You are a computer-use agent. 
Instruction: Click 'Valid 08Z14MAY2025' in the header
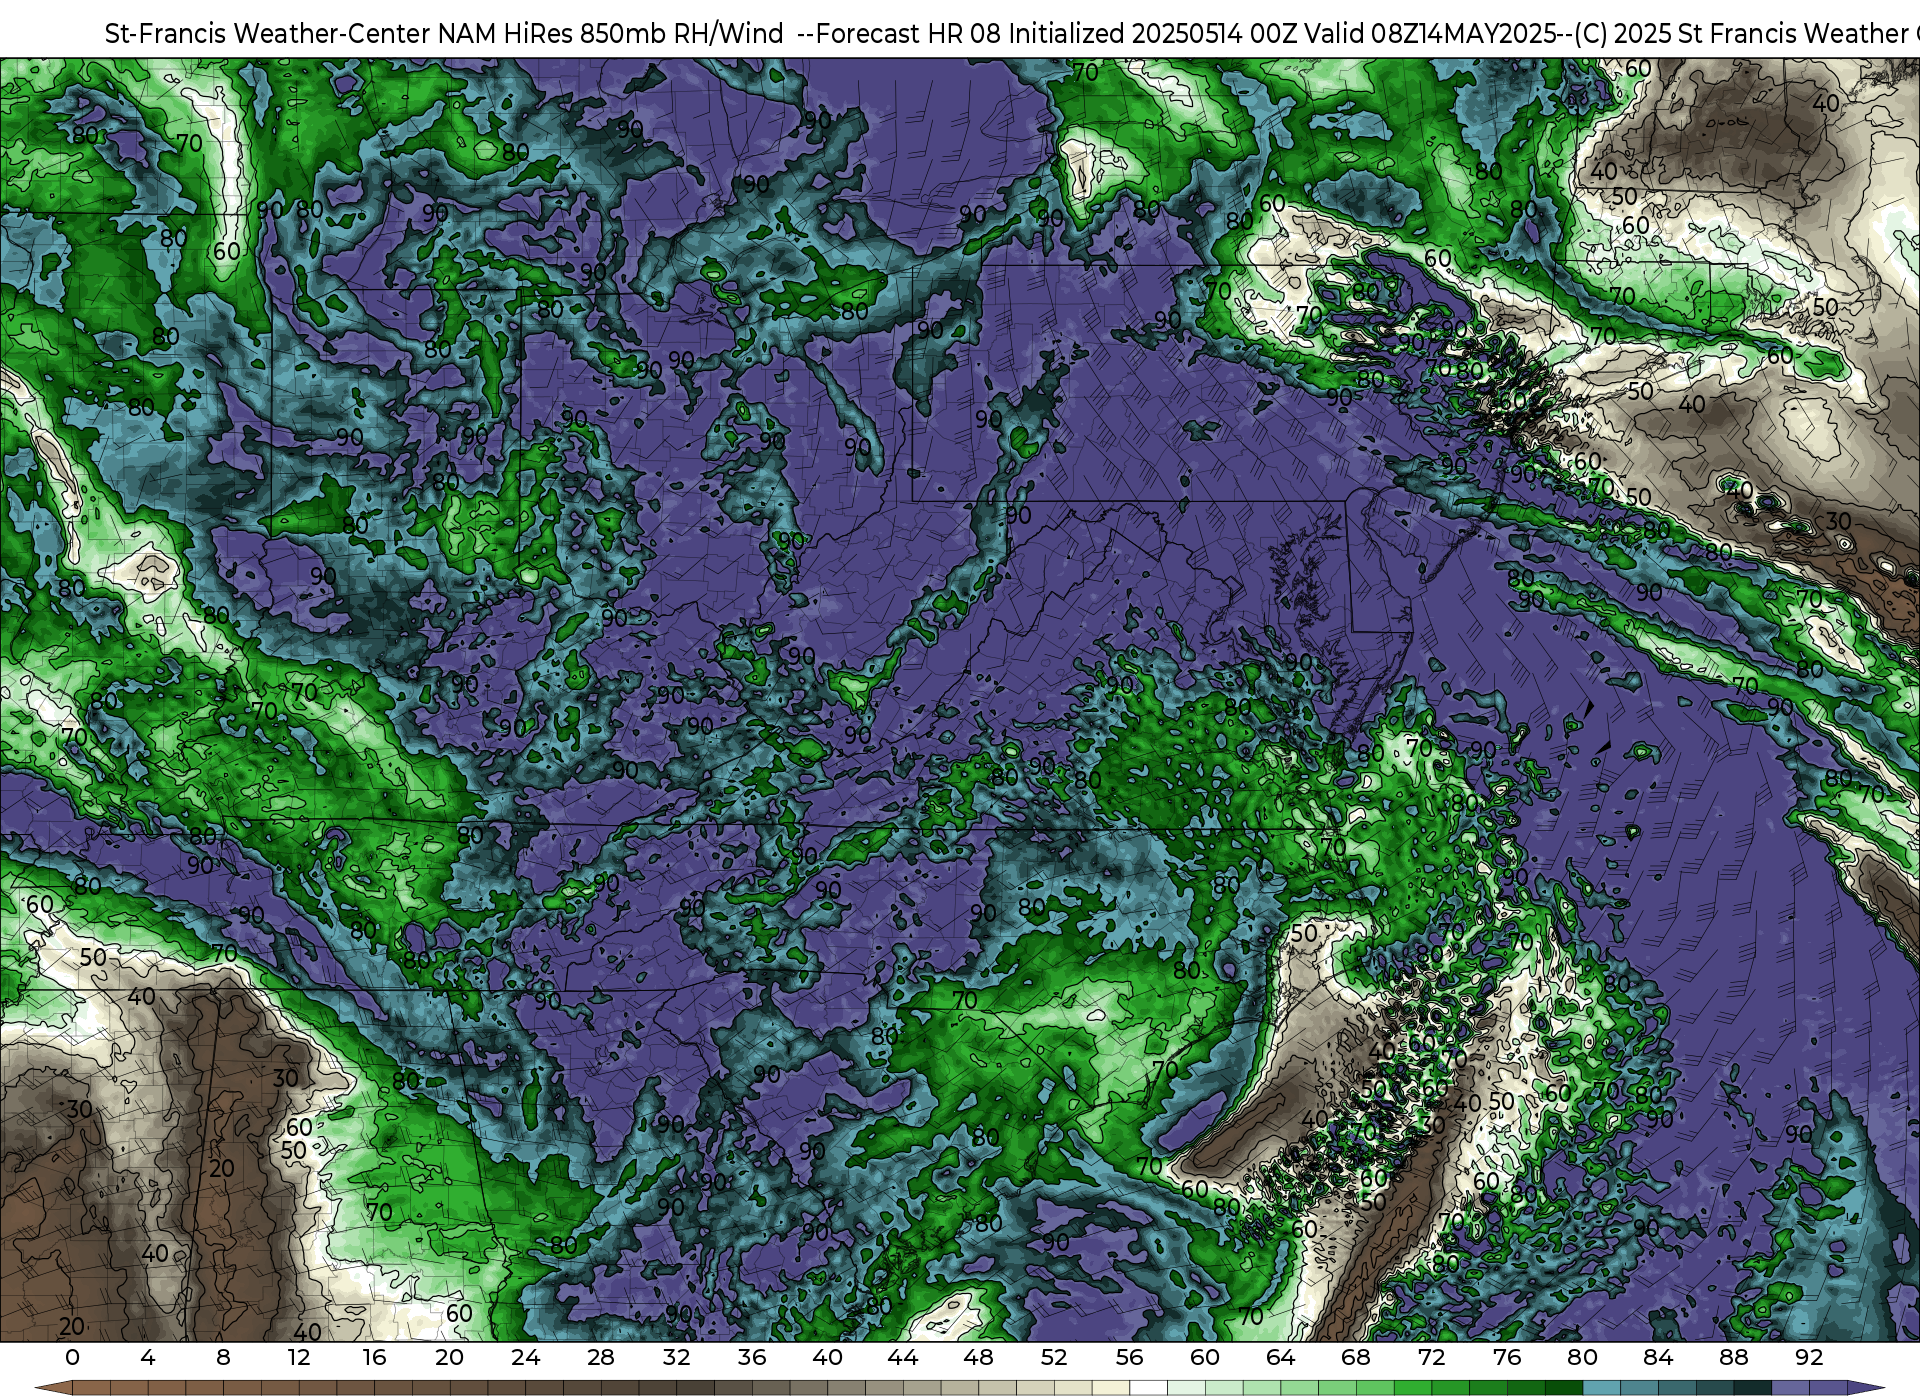[x=1430, y=34]
